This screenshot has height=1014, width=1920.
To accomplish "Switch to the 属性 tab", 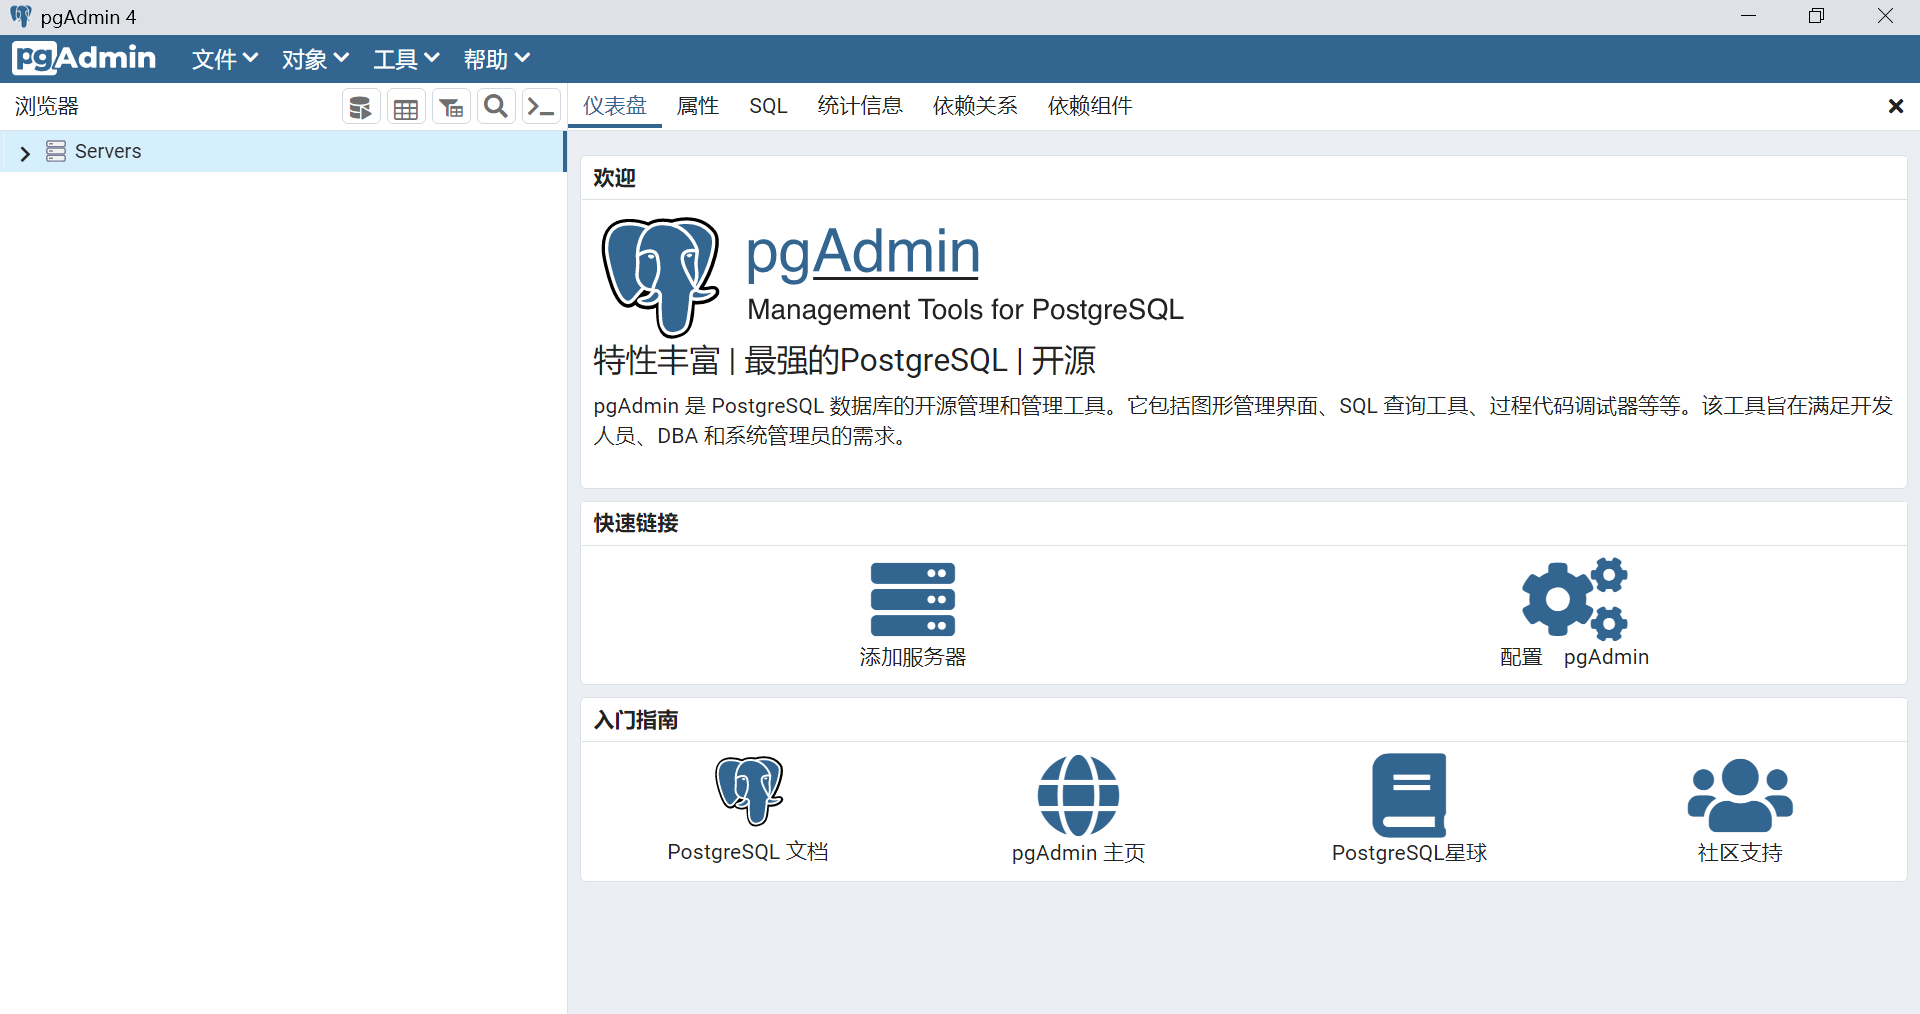I will (x=698, y=106).
